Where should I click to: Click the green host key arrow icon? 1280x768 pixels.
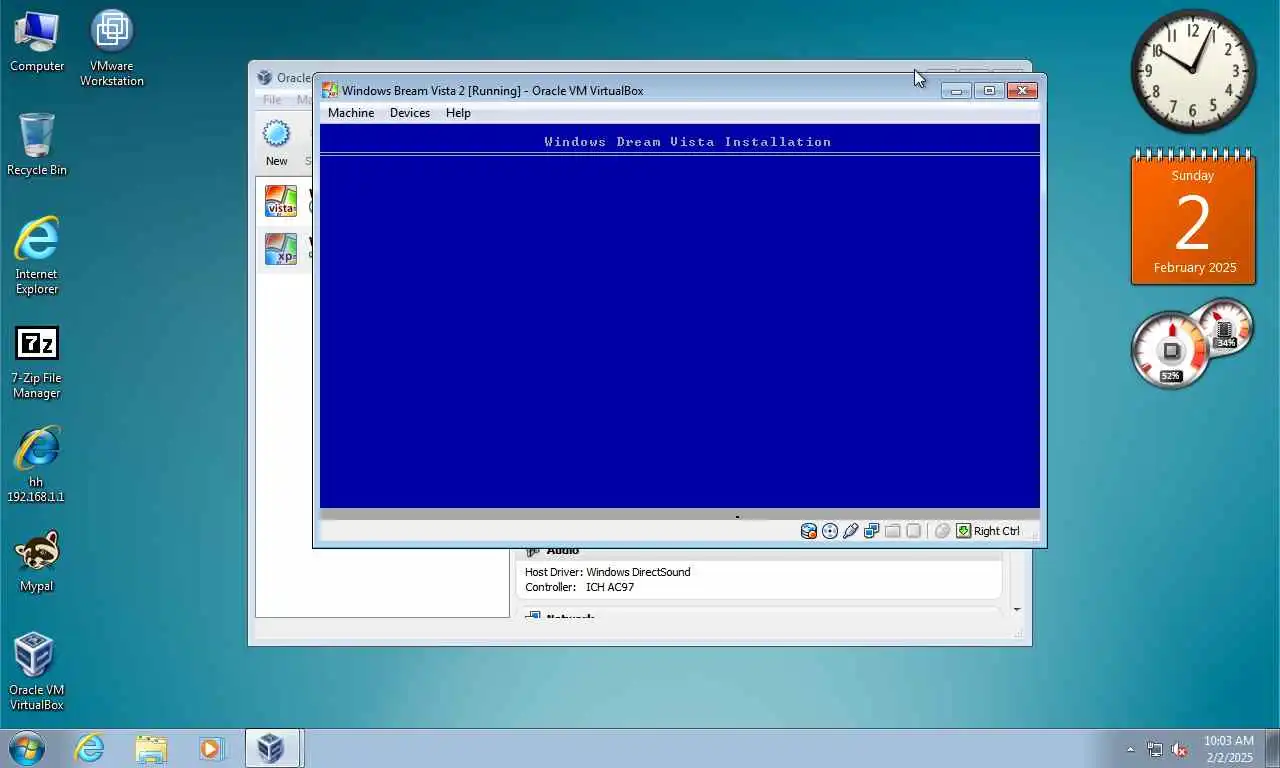(x=963, y=531)
